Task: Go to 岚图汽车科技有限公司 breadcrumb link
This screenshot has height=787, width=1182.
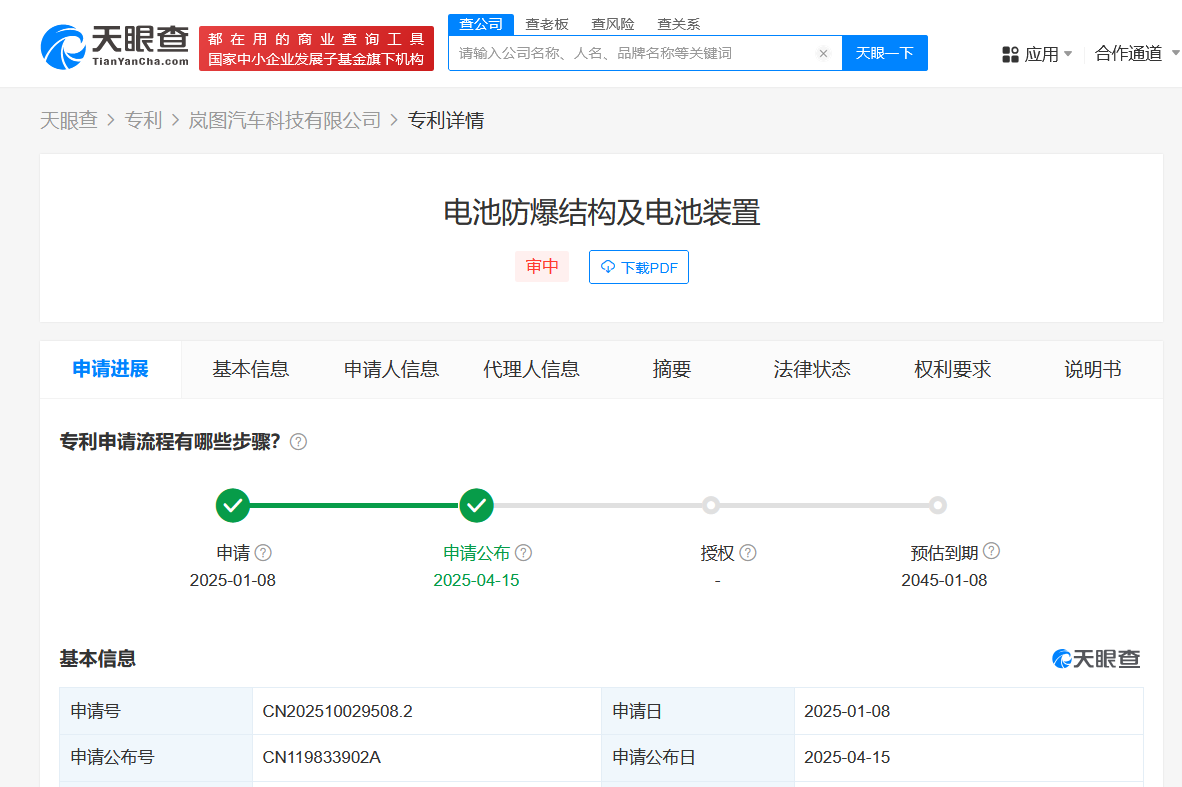Action: pyautogui.click(x=285, y=120)
